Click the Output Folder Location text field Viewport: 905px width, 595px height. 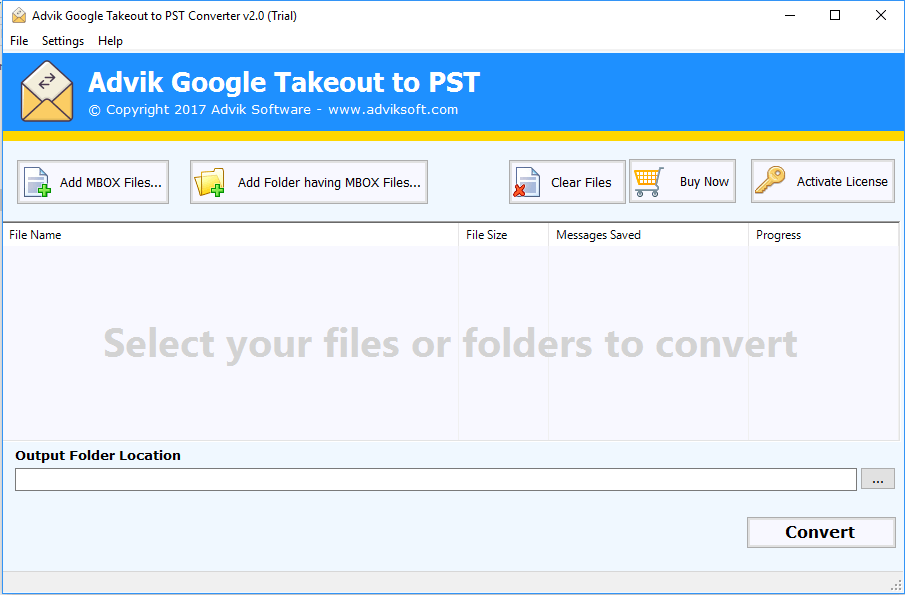click(x=436, y=480)
